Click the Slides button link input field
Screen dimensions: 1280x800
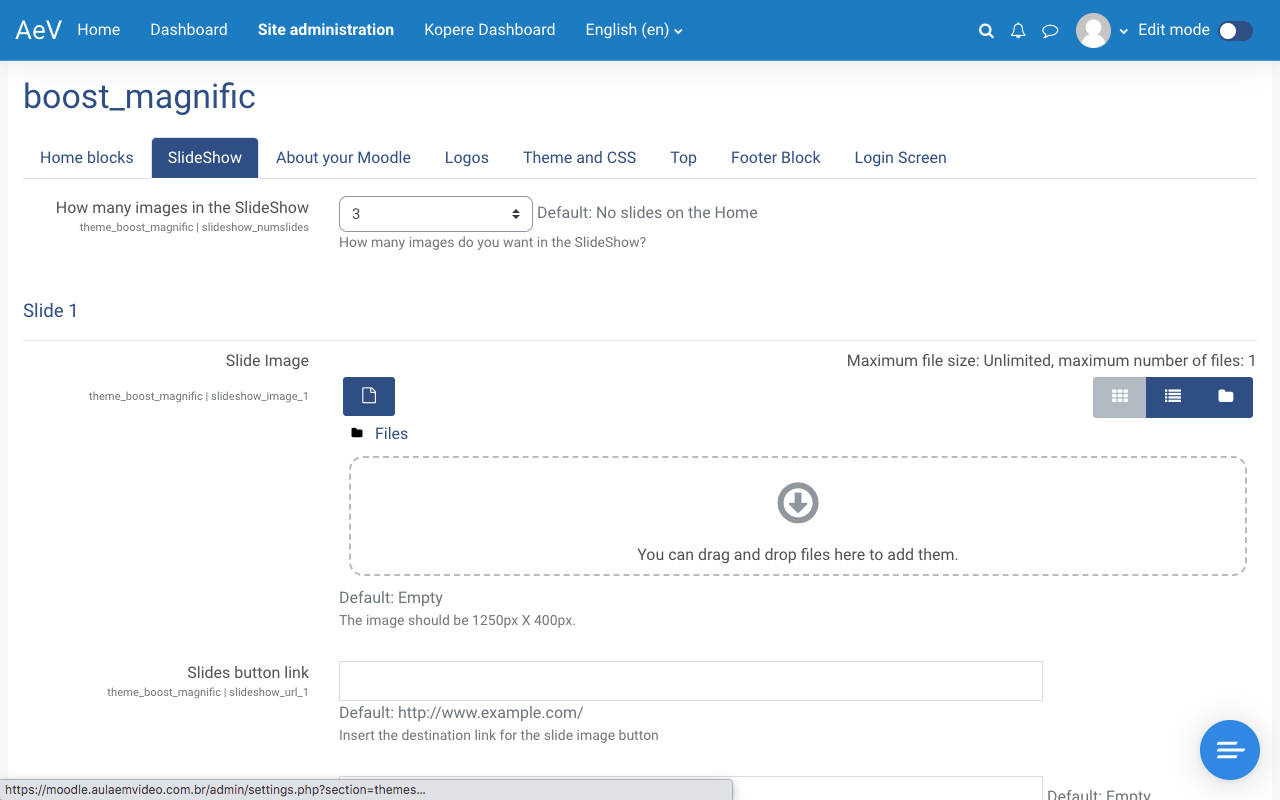[x=690, y=680]
